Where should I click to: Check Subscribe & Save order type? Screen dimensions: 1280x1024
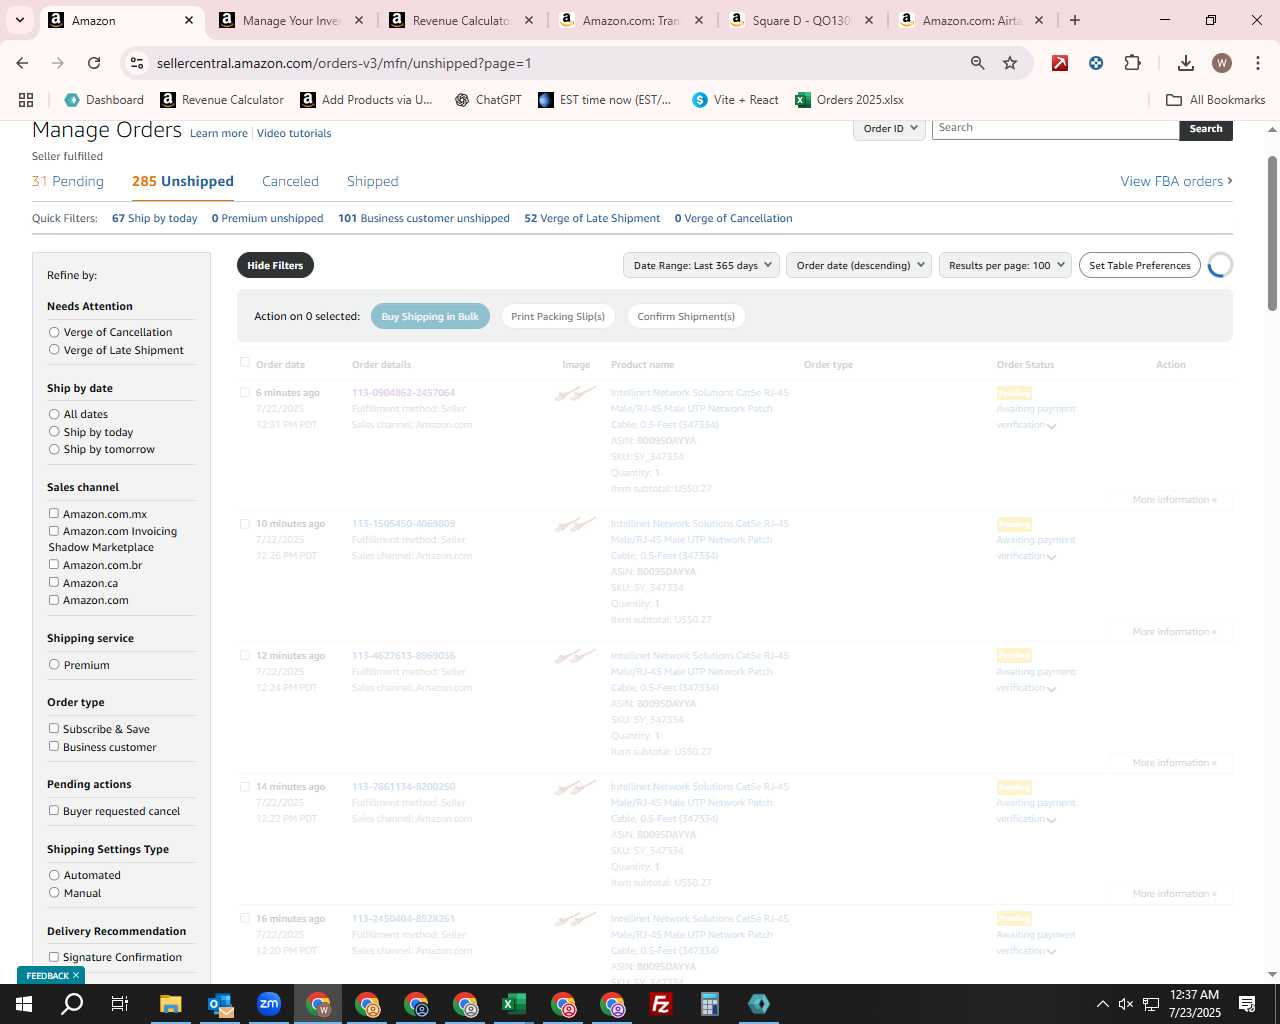pos(54,729)
